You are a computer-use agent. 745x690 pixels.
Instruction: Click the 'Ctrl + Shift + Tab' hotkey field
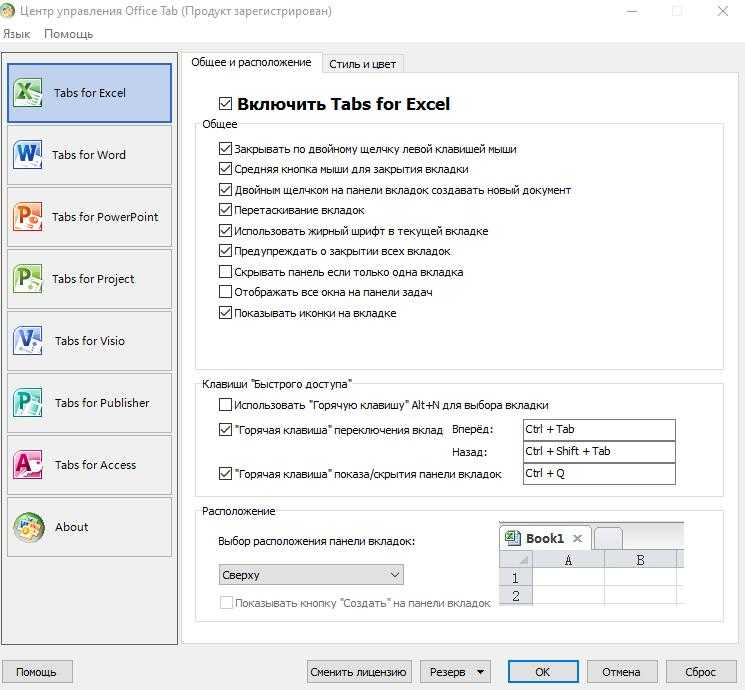[599, 451]
